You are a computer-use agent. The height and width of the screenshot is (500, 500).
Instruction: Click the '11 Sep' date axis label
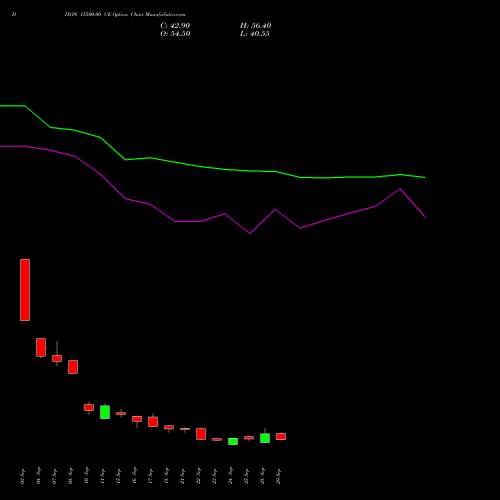[103, 475]
